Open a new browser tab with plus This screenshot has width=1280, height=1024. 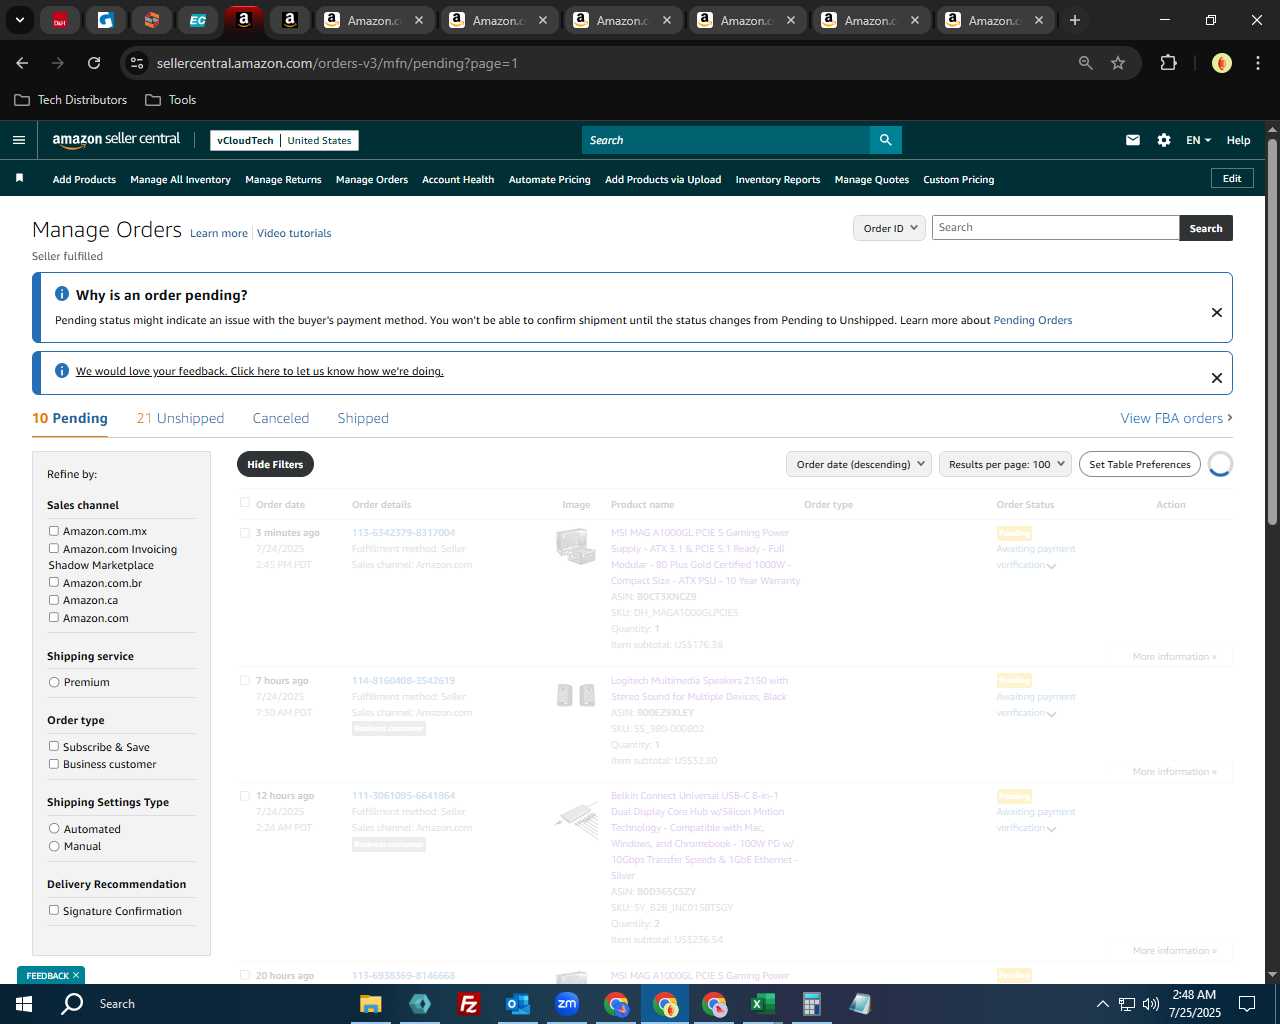(1075, 20)
